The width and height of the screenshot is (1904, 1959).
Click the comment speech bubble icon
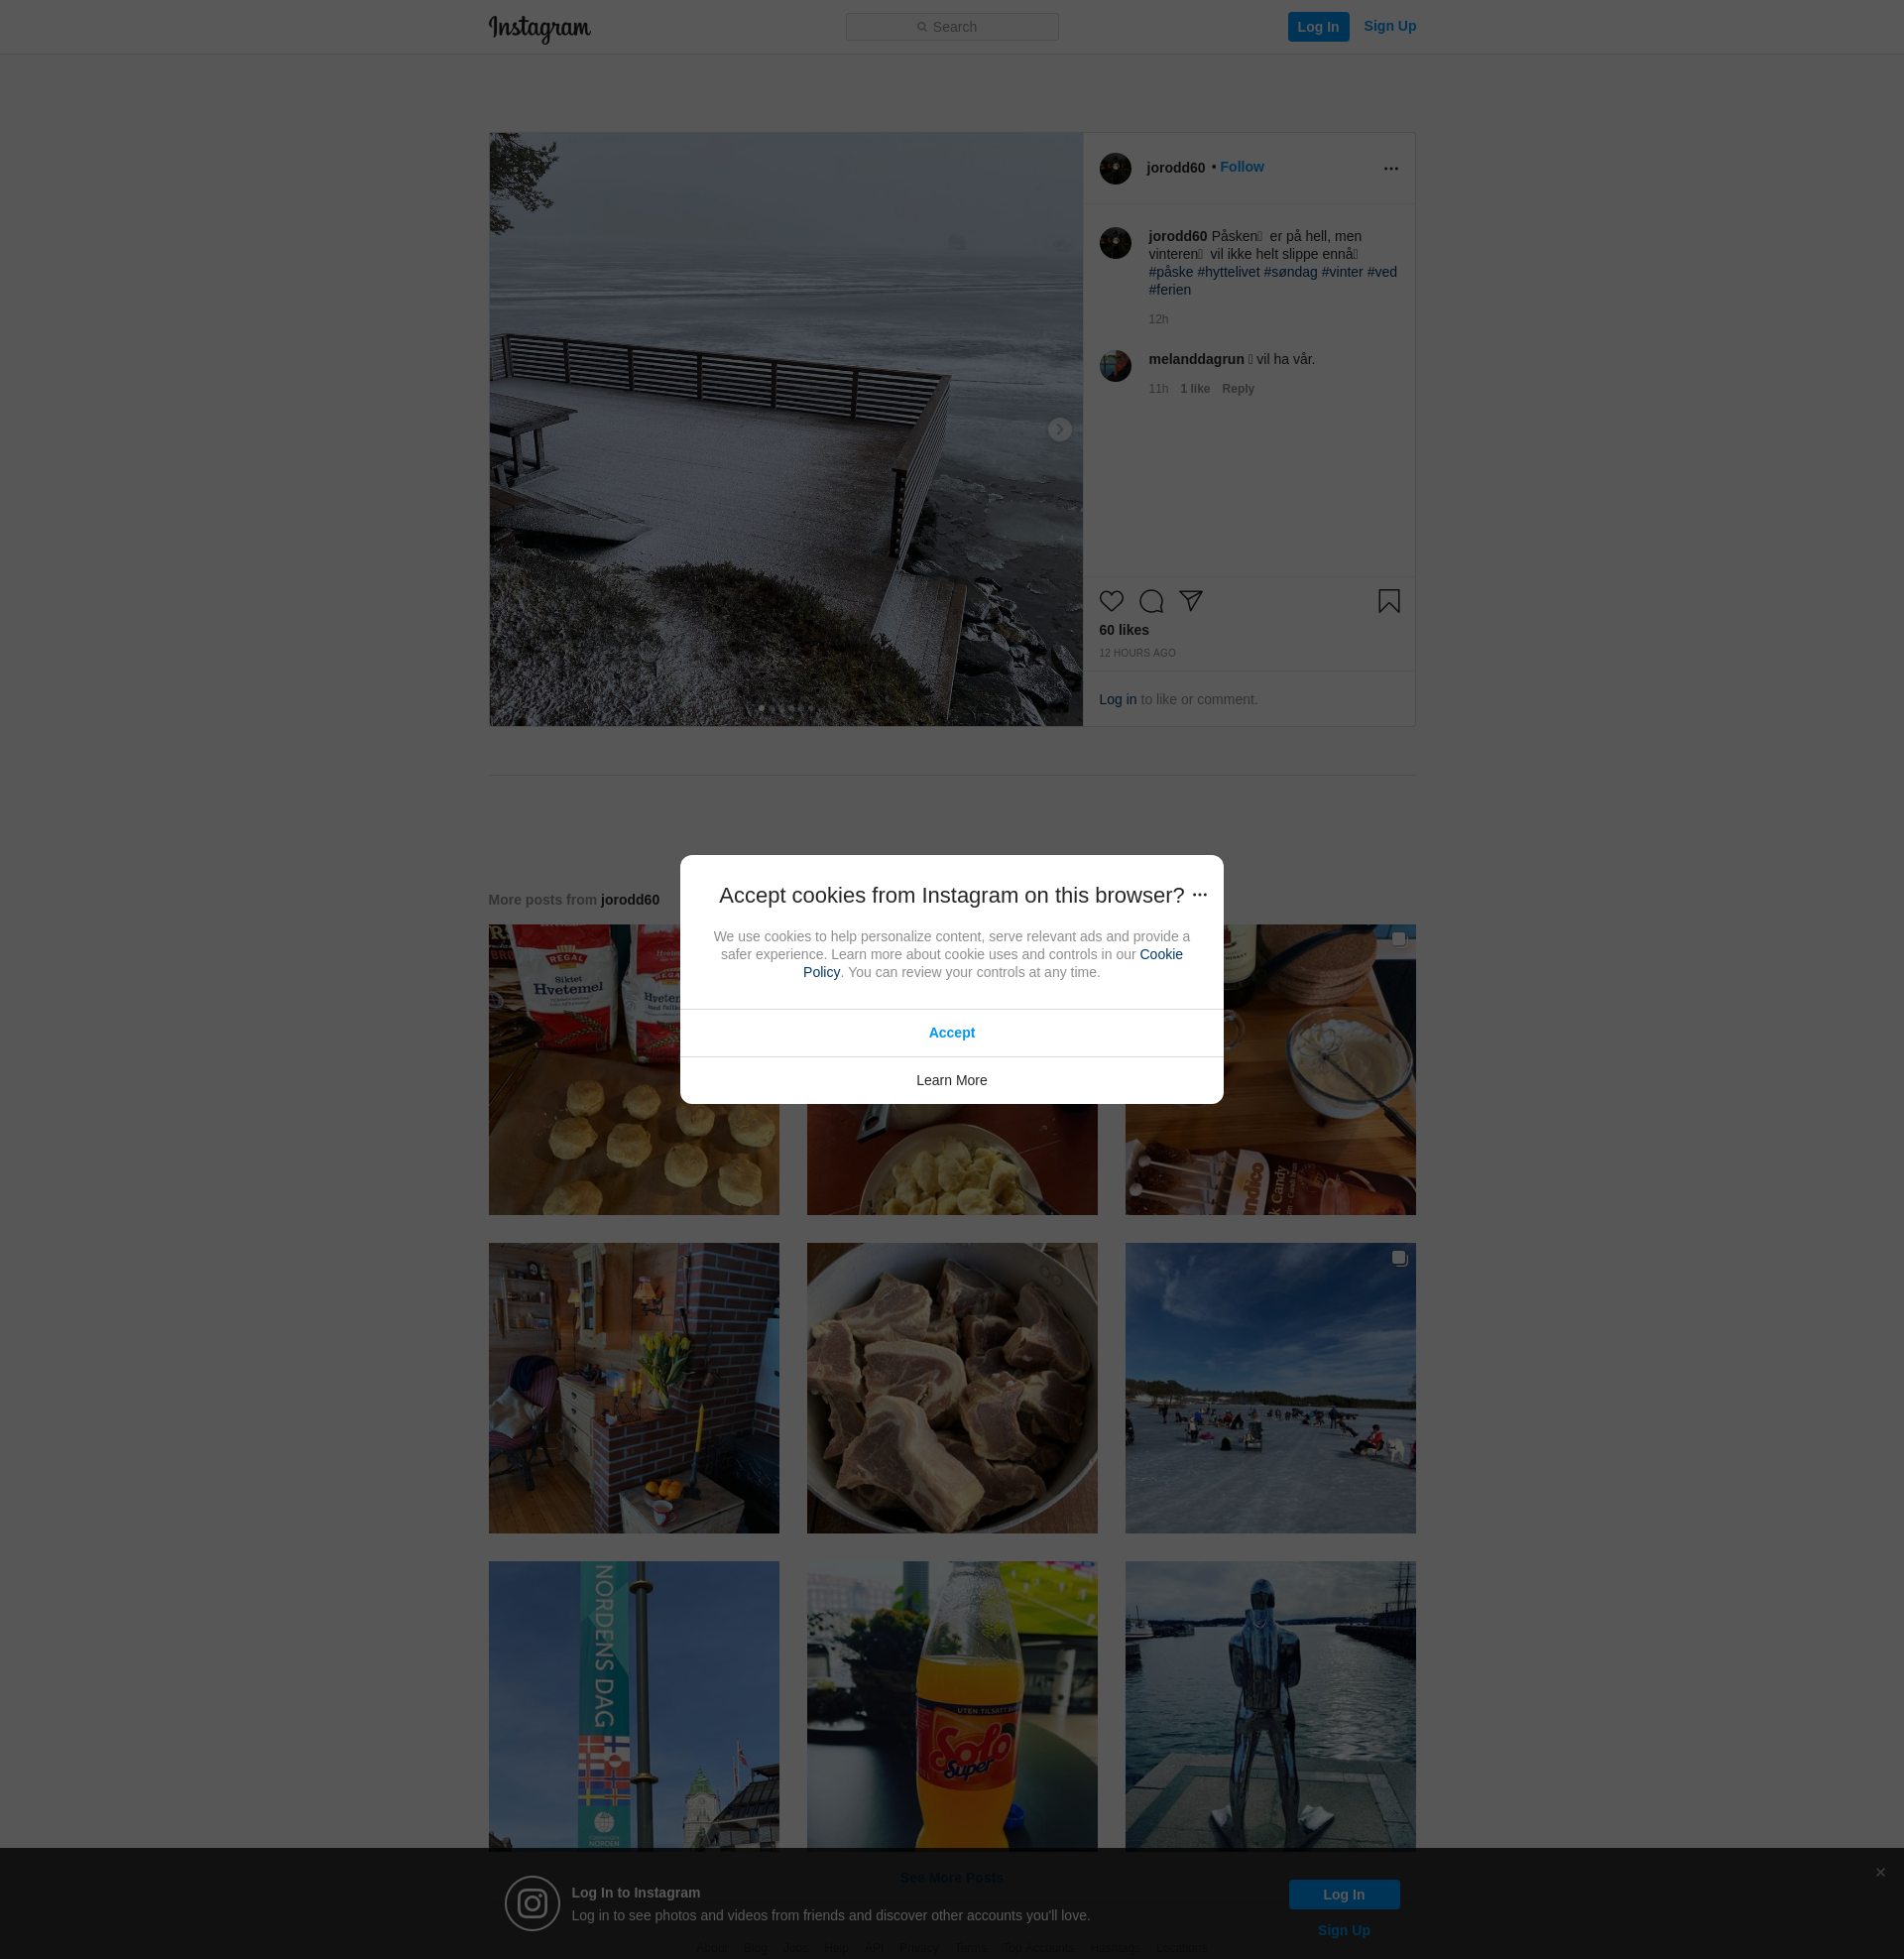1151,601
